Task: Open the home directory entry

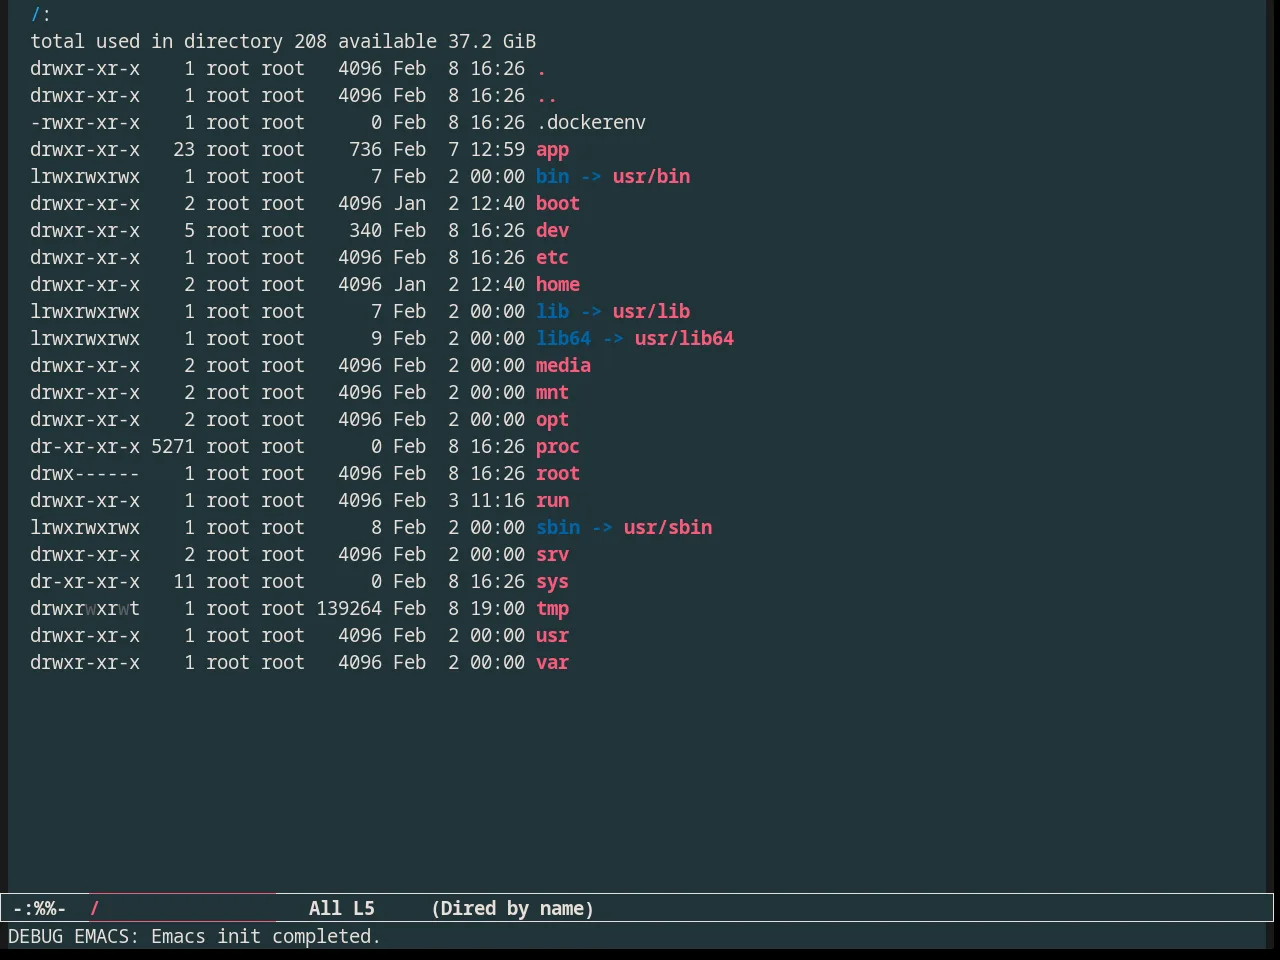Action: (x=558, y=285)
